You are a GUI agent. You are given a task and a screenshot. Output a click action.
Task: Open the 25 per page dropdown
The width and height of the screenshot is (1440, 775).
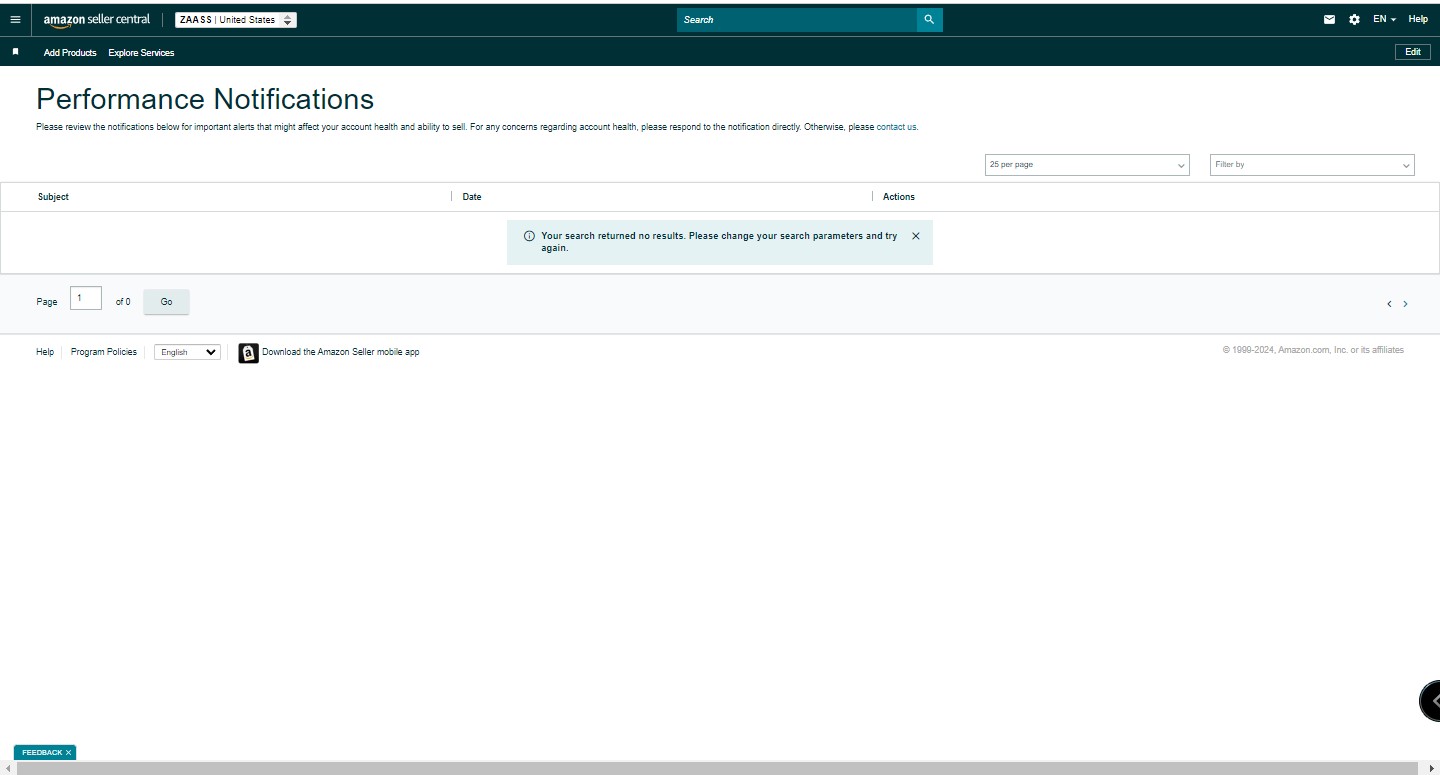(1087, 165)
